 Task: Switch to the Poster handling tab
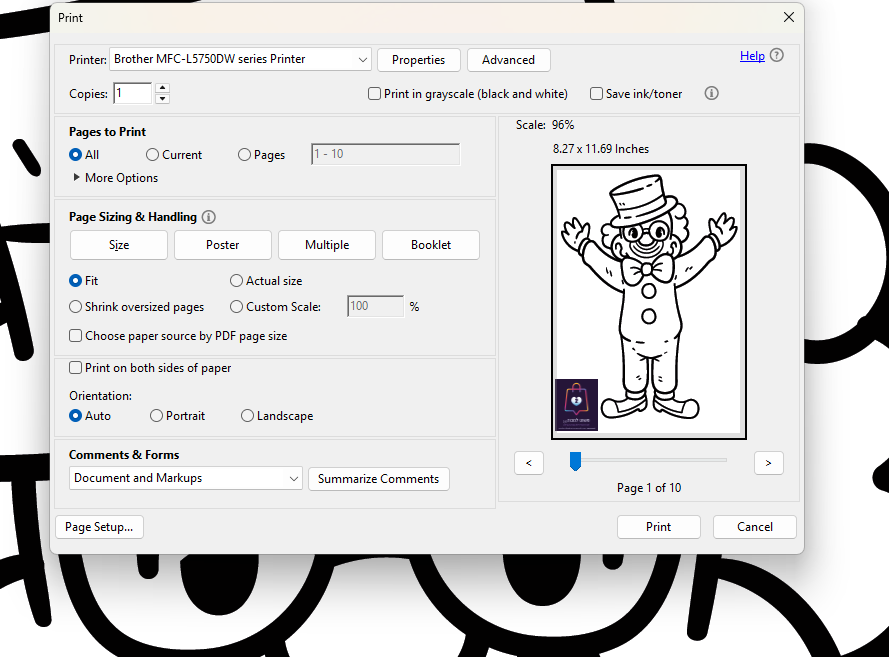click(x=223, y=245)
